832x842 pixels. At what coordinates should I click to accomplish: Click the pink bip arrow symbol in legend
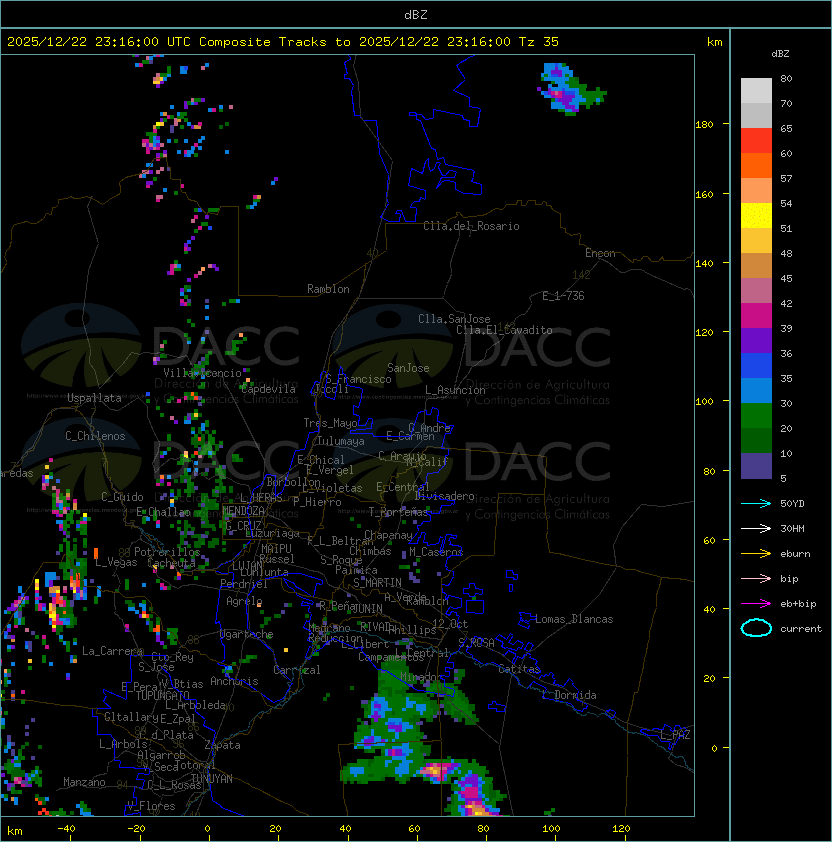[x=756, y=578]
